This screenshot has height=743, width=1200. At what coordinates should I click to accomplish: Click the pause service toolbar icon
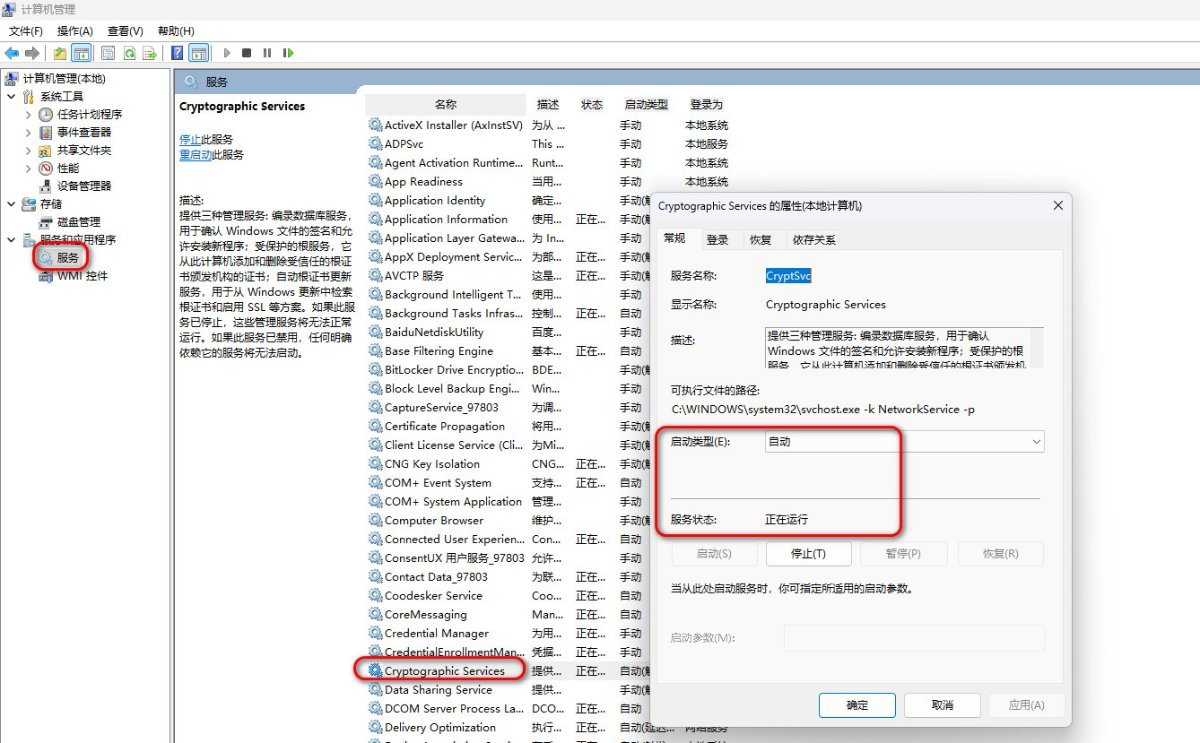(x=267, y=53)
